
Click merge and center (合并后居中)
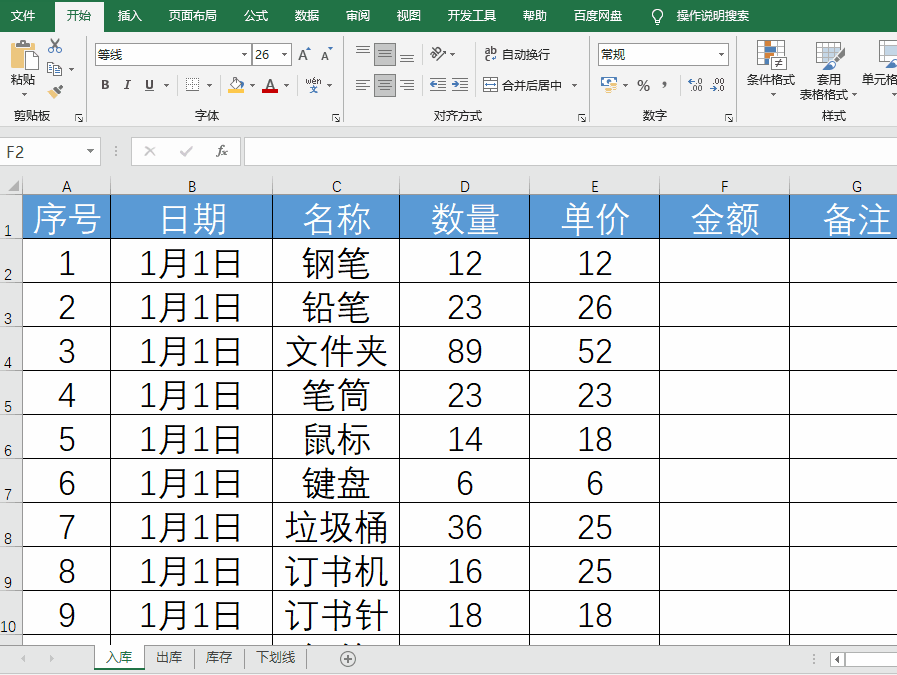click(x=522, y=85)
